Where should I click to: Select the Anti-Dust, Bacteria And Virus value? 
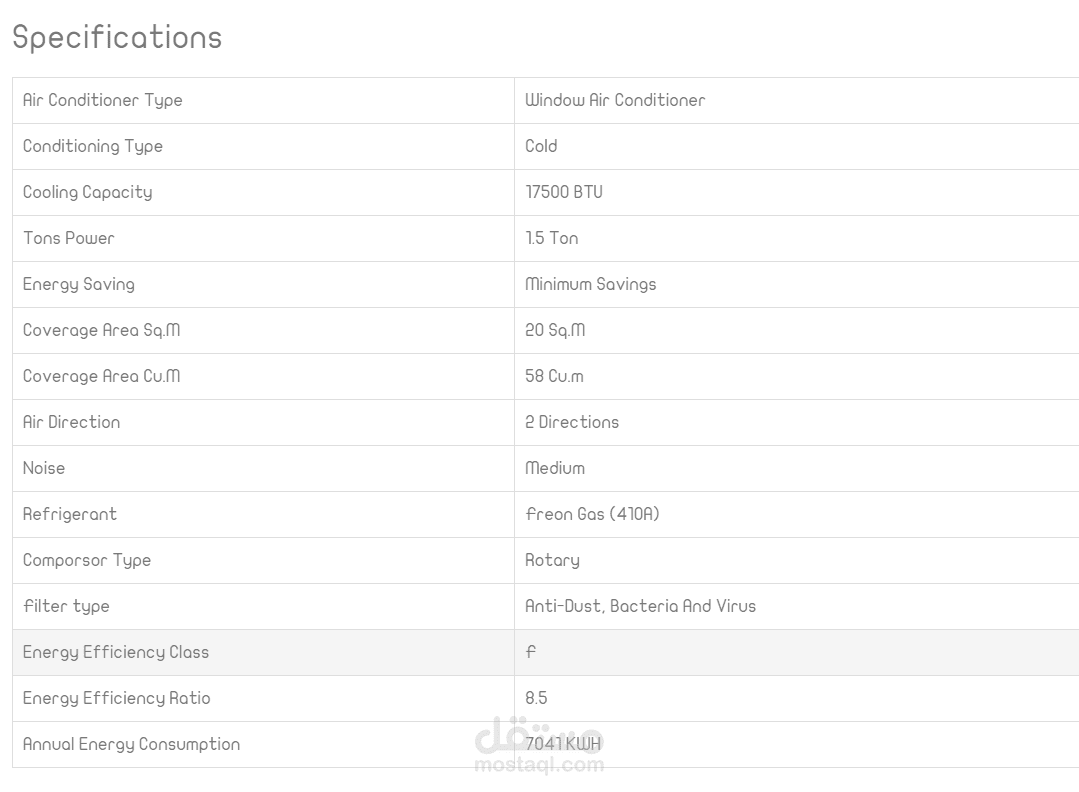pos(640,606)
